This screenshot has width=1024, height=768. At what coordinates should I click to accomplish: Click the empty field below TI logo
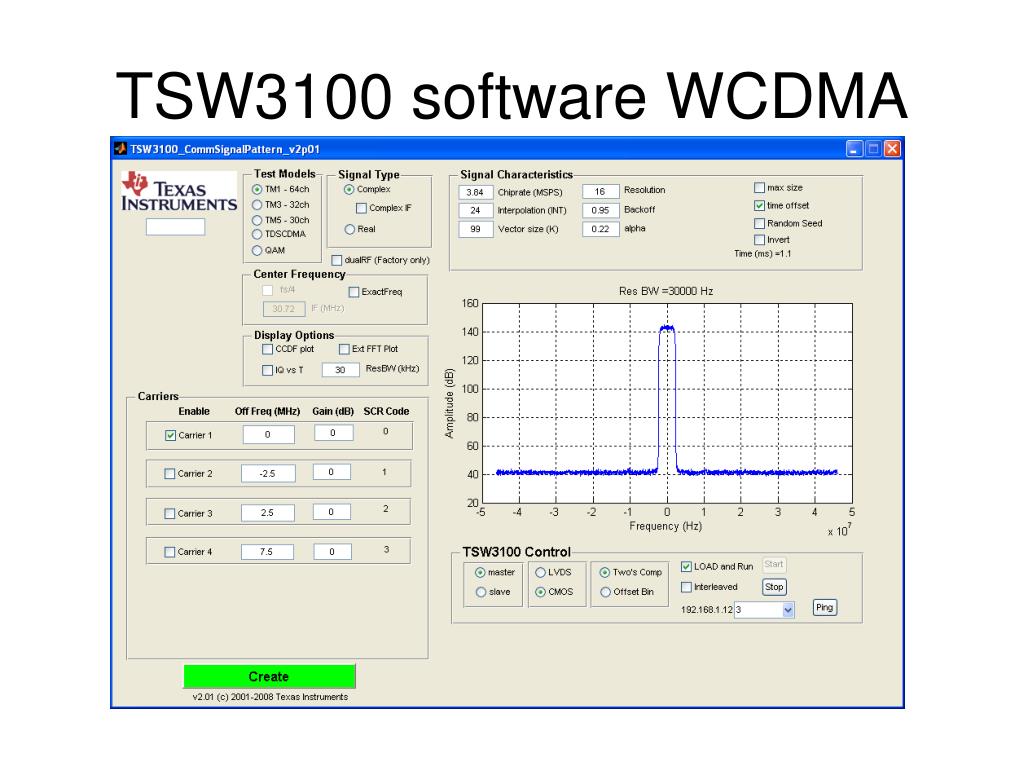(x=175, y=227)
